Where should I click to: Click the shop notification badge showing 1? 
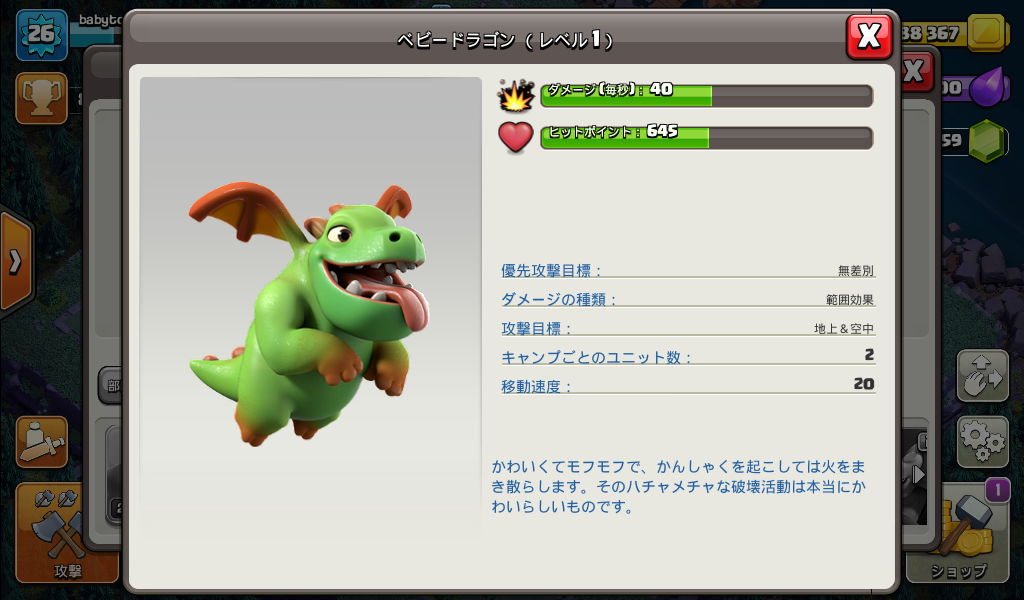click(997, 490)
